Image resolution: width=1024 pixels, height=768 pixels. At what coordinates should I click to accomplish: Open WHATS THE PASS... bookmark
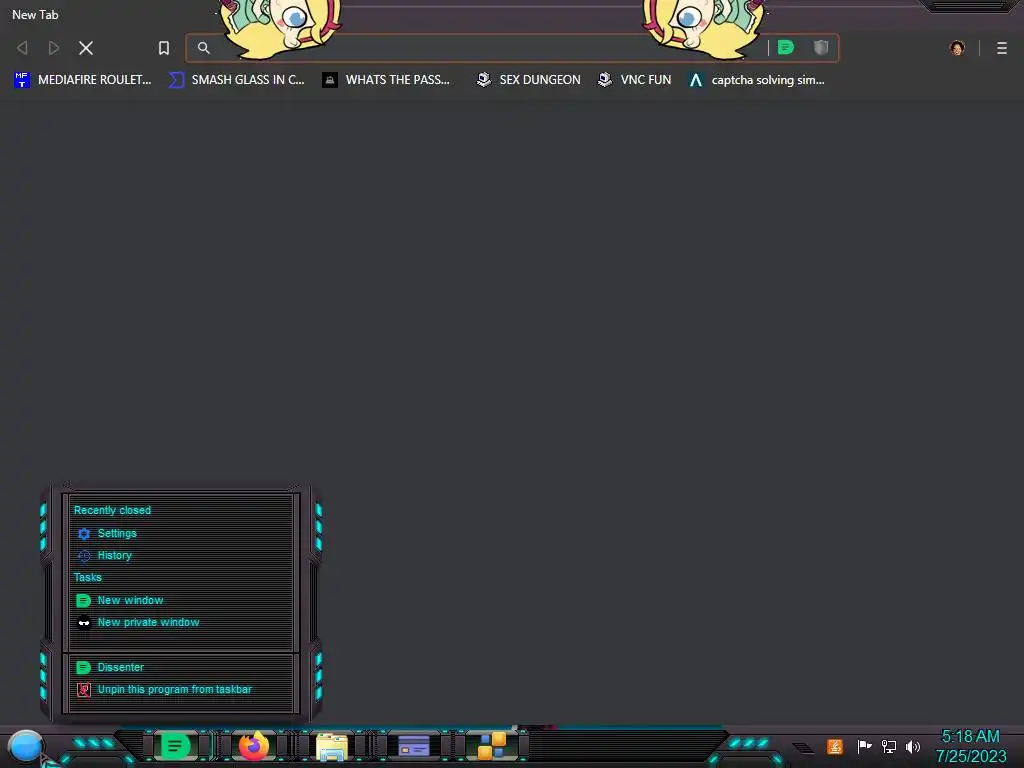tap(386, 80)
